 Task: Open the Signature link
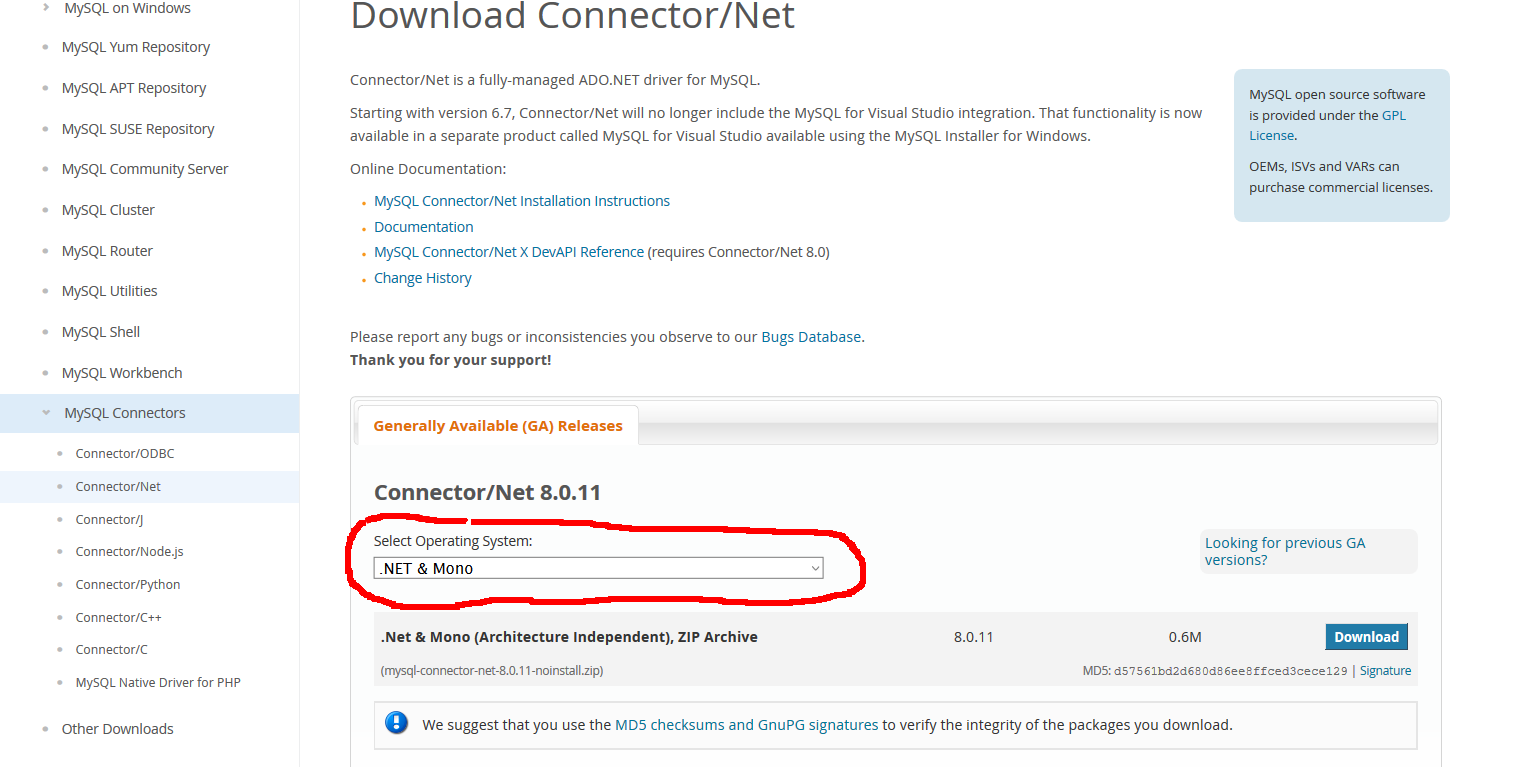click(x=1386, y=671)
